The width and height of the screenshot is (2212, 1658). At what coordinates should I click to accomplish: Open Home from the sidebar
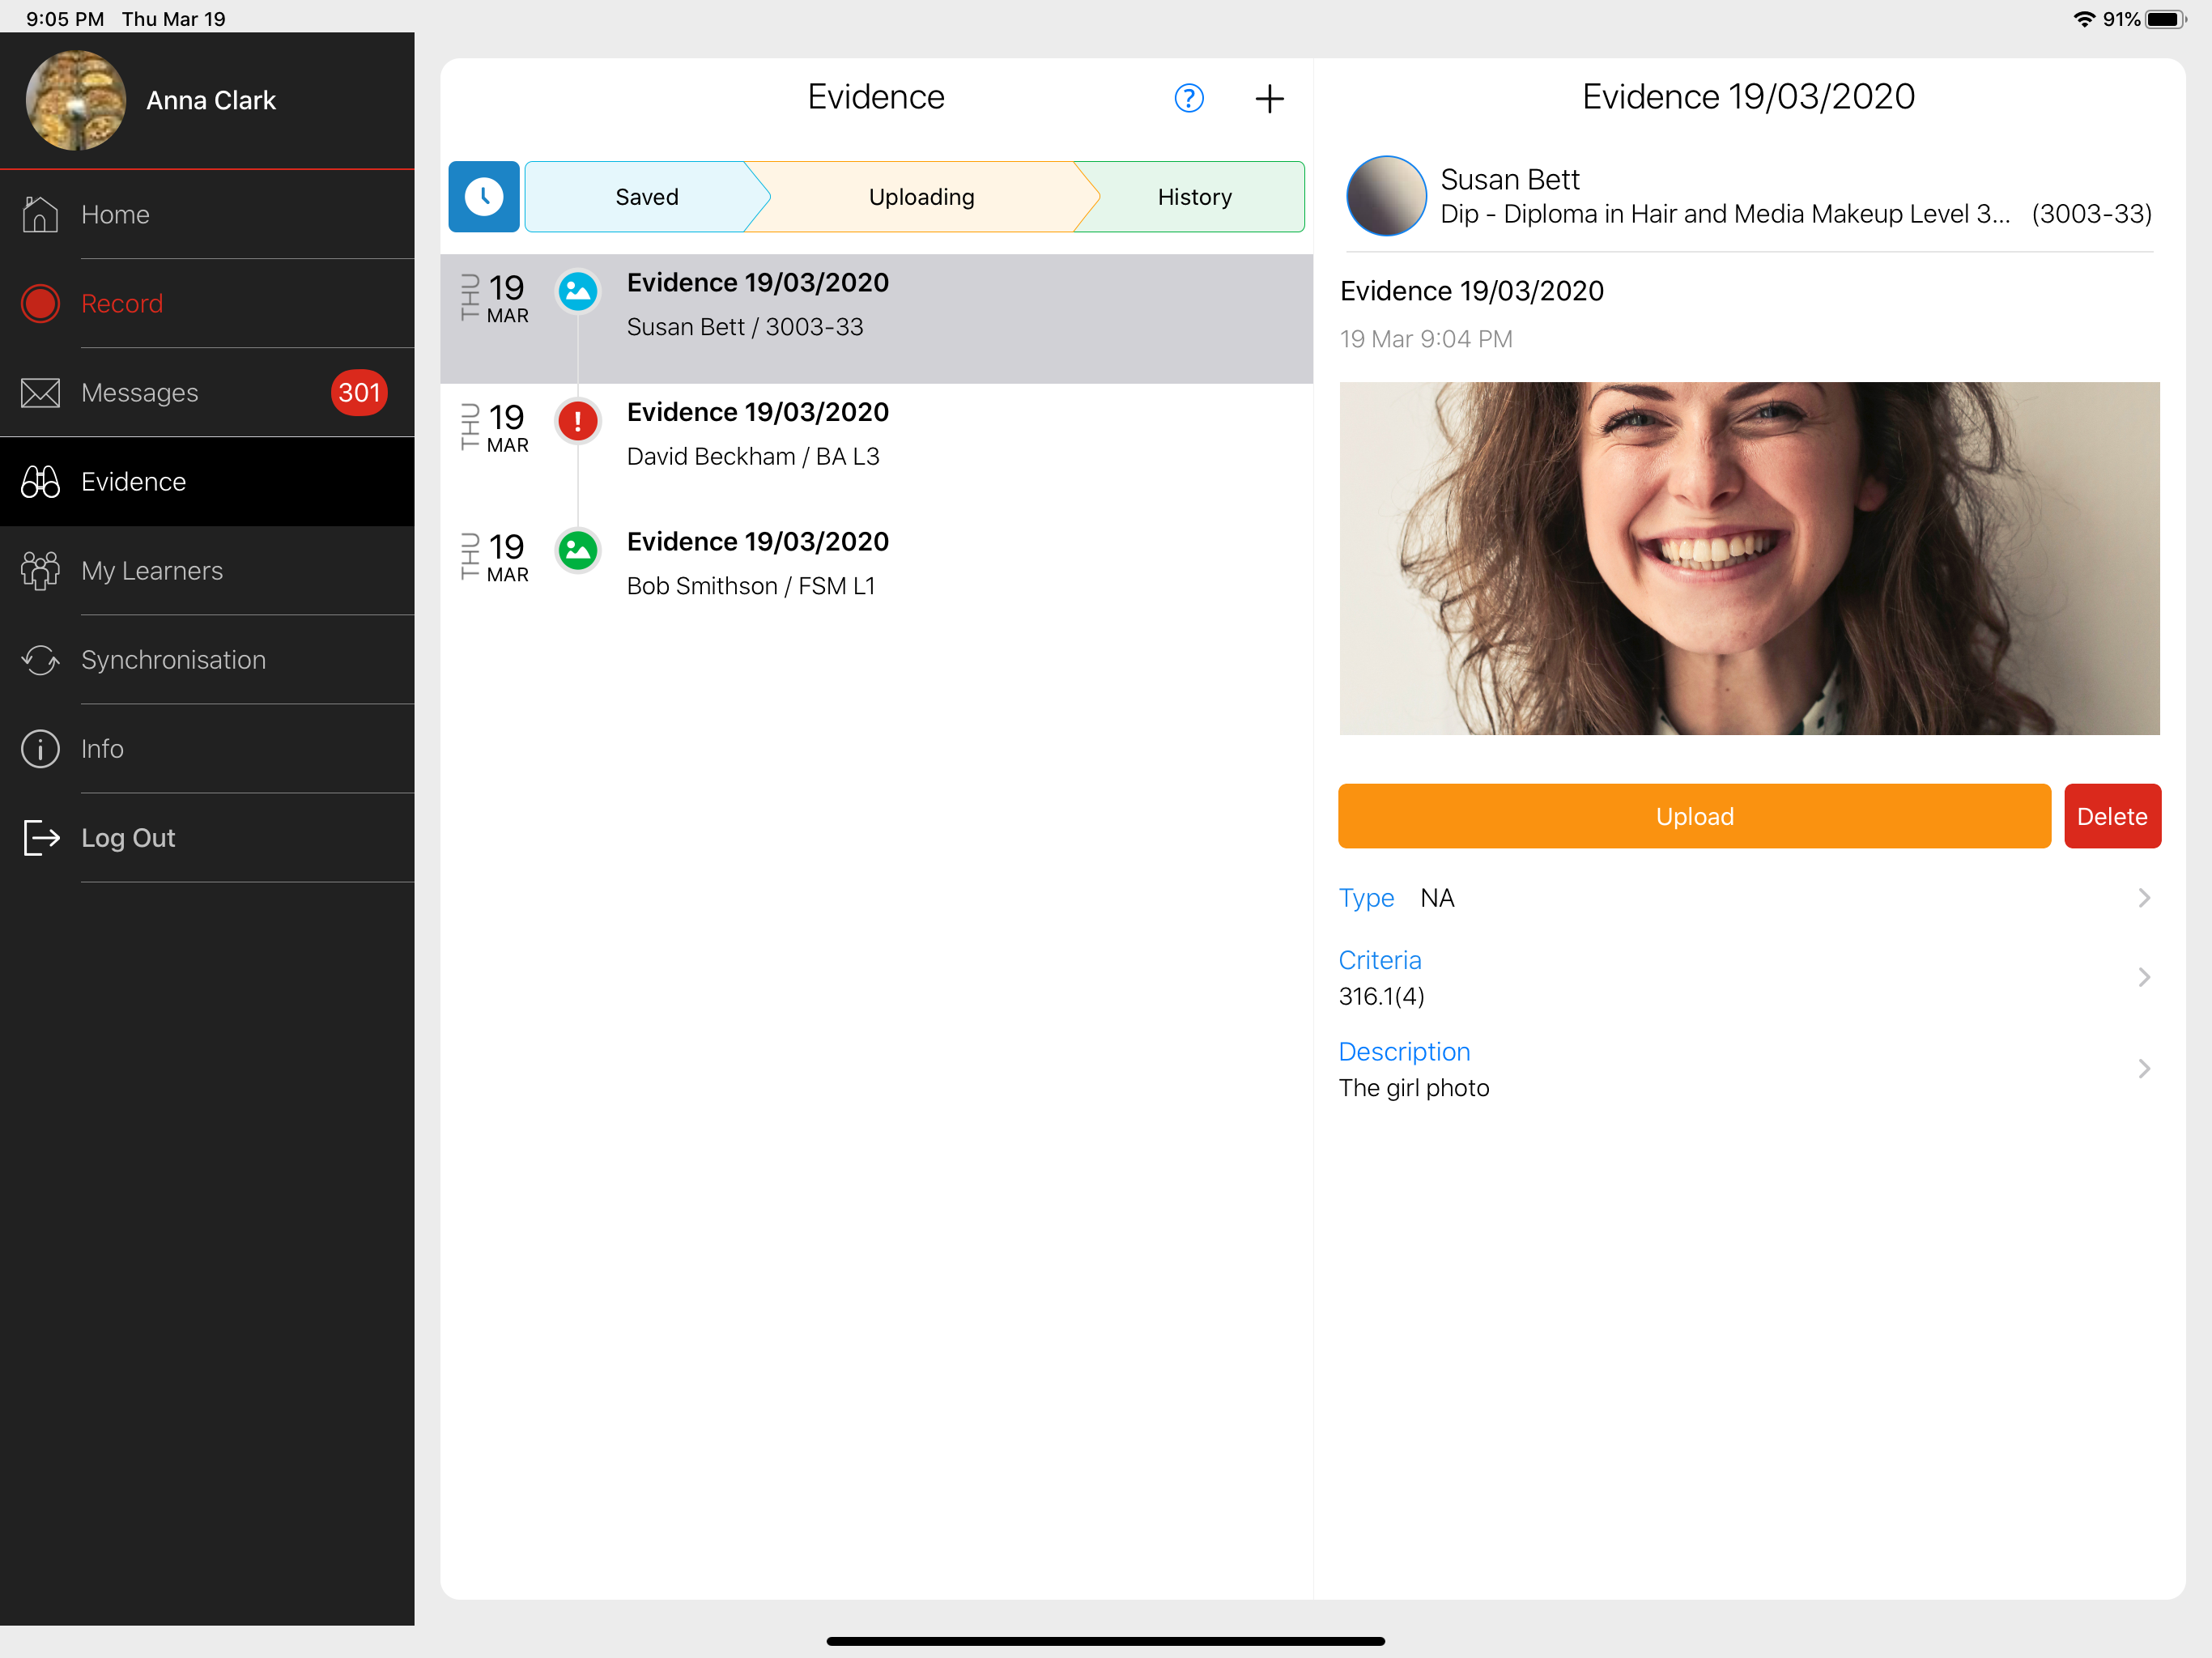coord(115,214)
